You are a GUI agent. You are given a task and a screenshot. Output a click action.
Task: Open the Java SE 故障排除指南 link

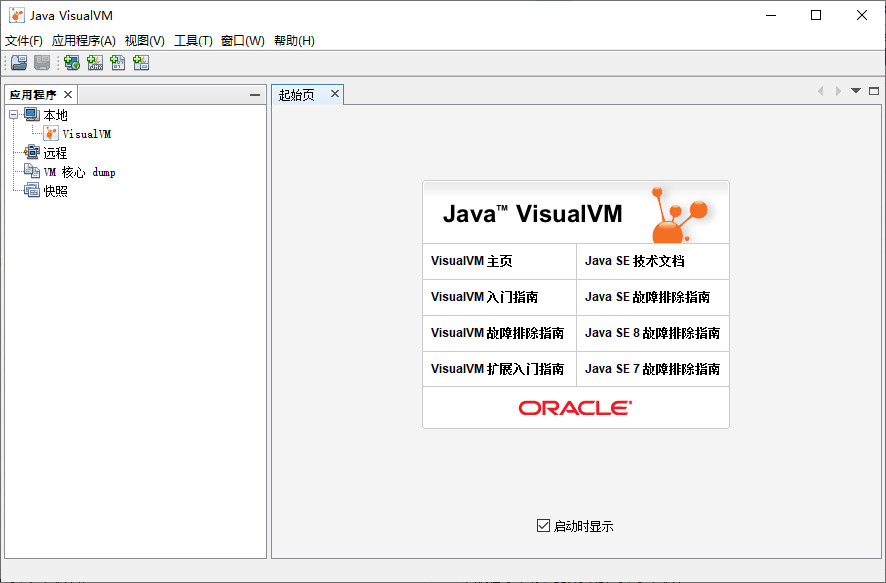tap(648, 297)
